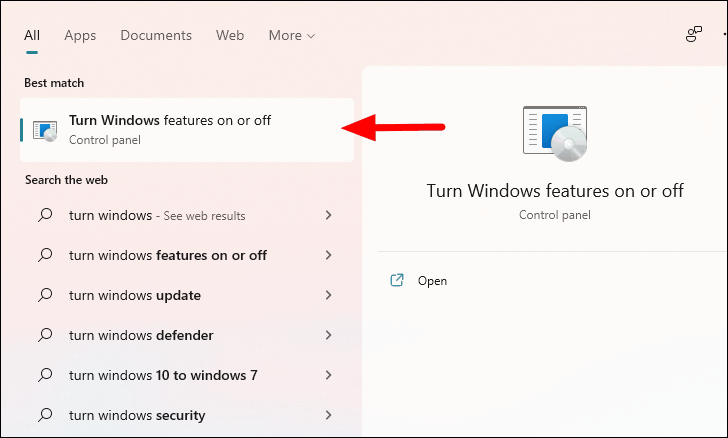Switch to the Apps tab
The image size is (728, 438).
point(80,36)
